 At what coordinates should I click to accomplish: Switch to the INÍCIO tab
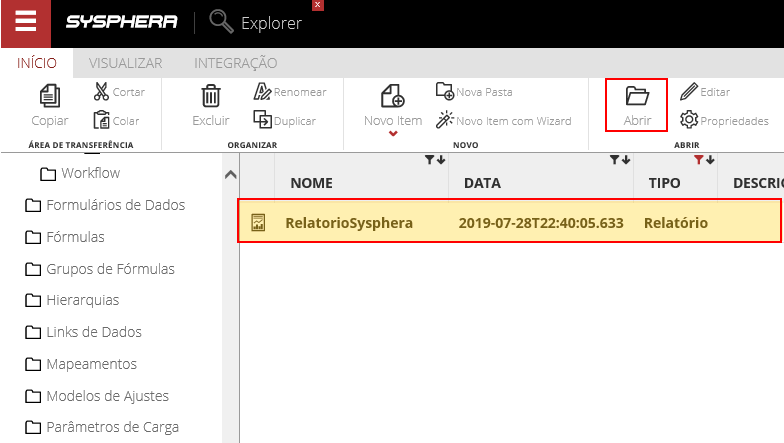[x=37, y=63]
